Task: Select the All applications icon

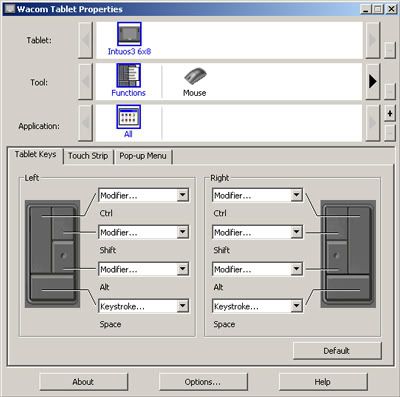Action: pyautogui.click(x=128, y=117)
